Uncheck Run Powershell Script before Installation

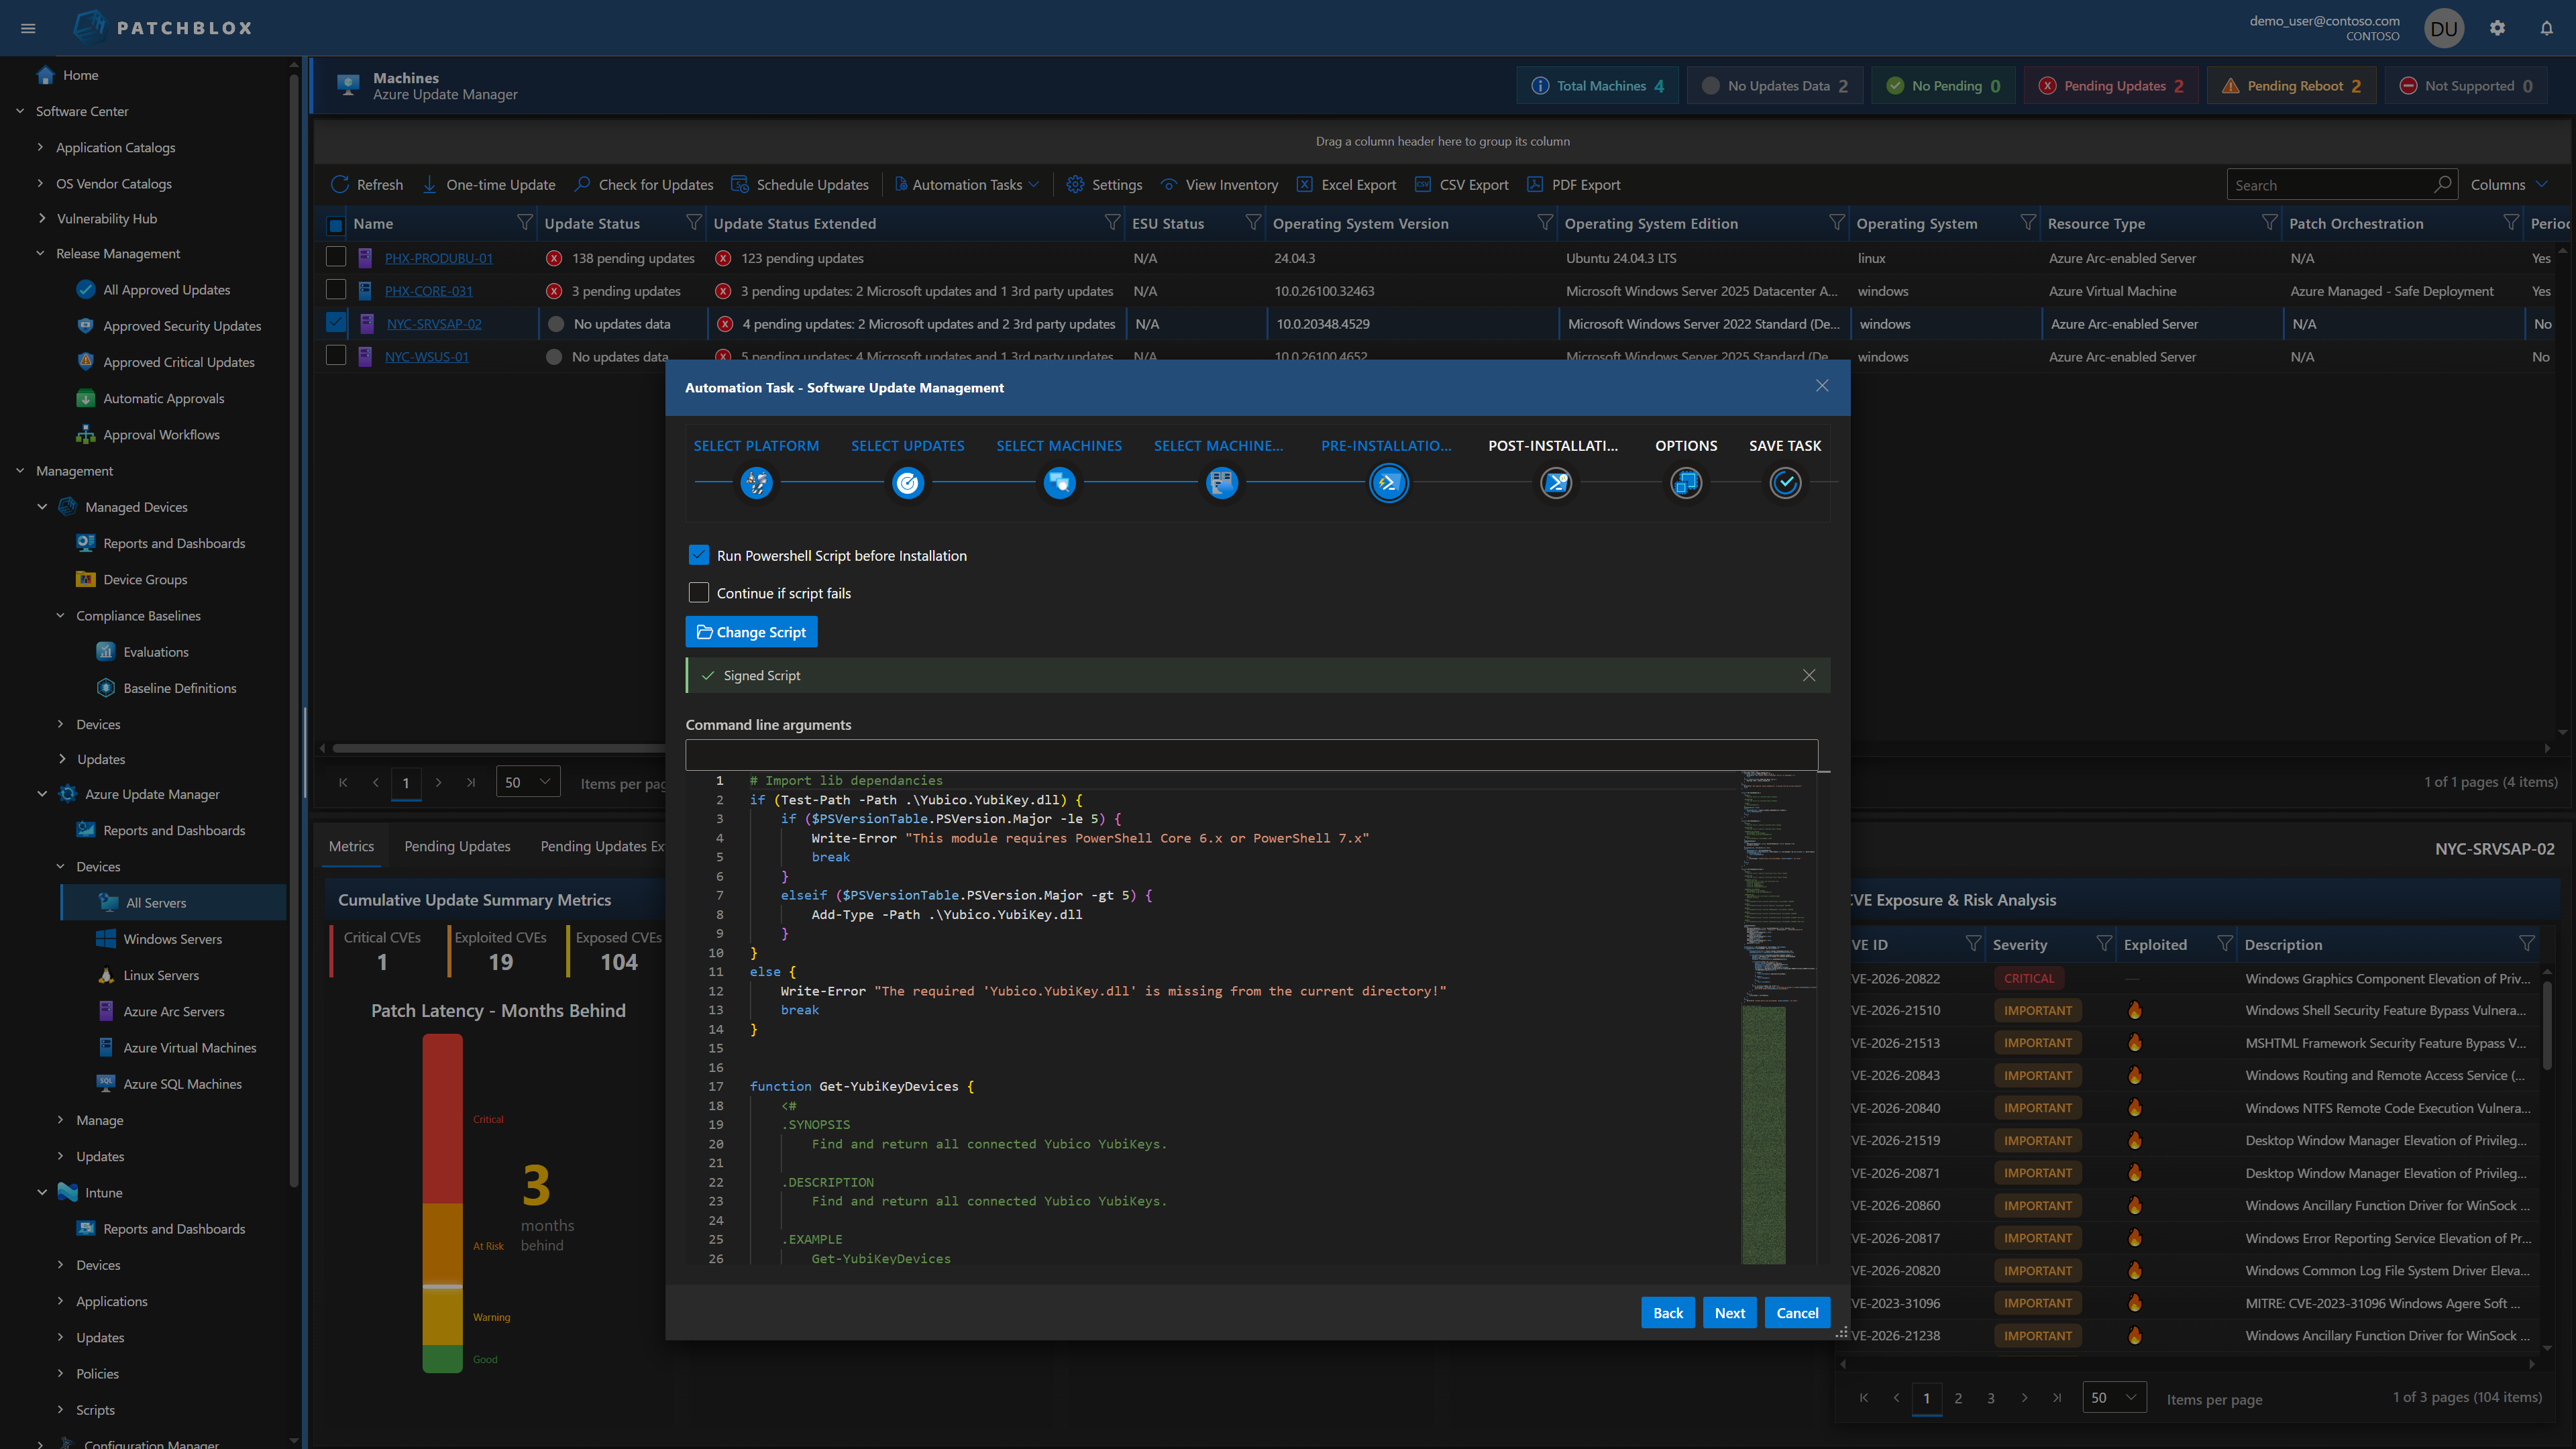tap(699, 555)
